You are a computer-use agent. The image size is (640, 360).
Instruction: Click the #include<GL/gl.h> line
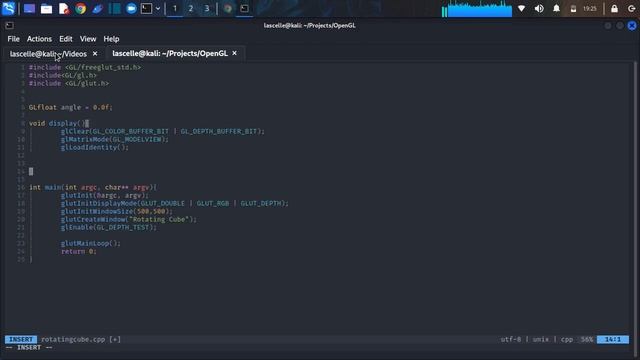tap(63, 75)
